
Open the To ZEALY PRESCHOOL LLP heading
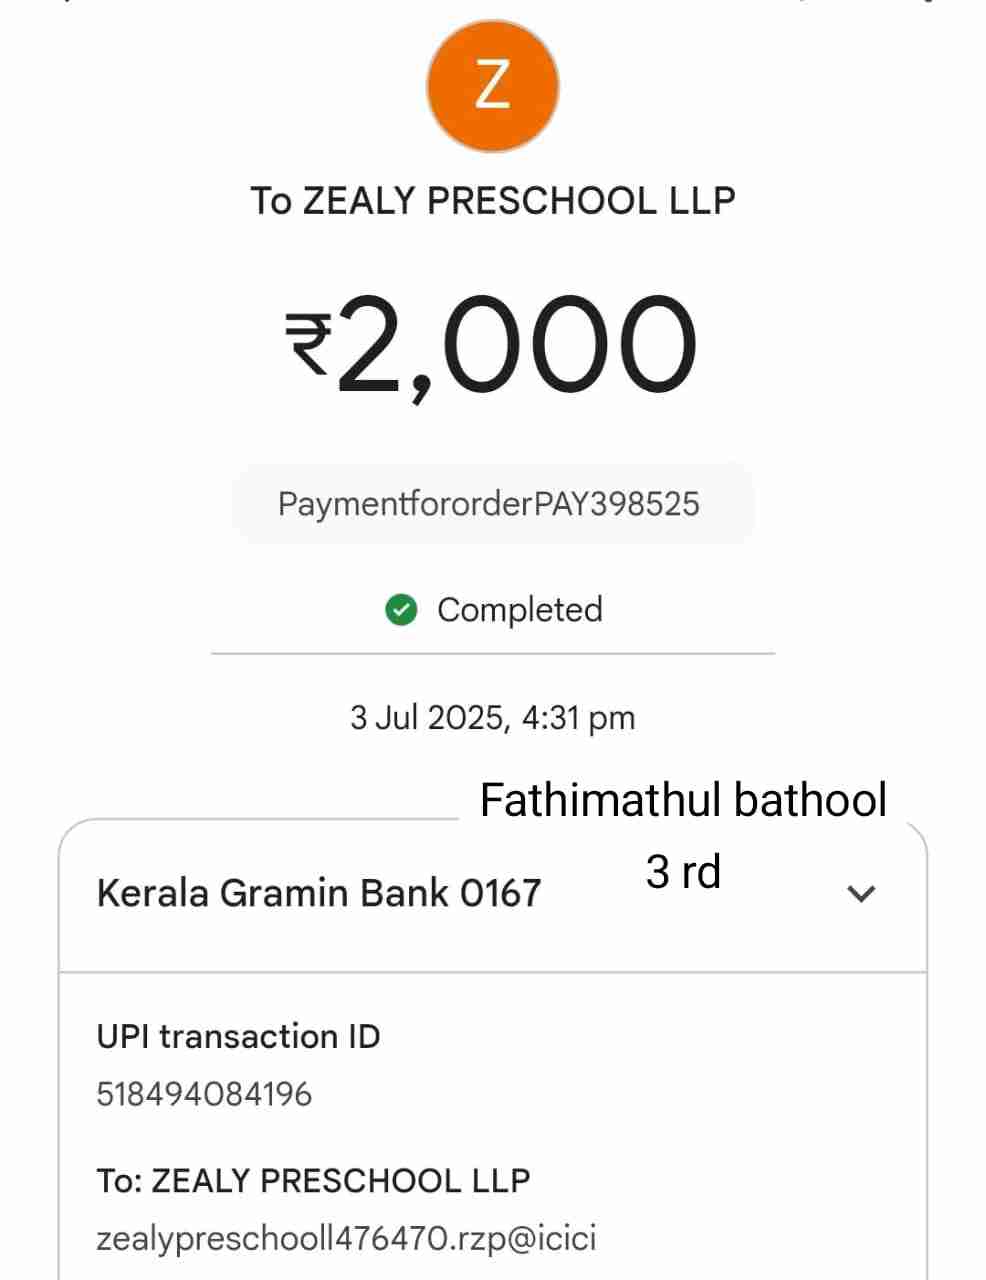[x=493, y=201]
